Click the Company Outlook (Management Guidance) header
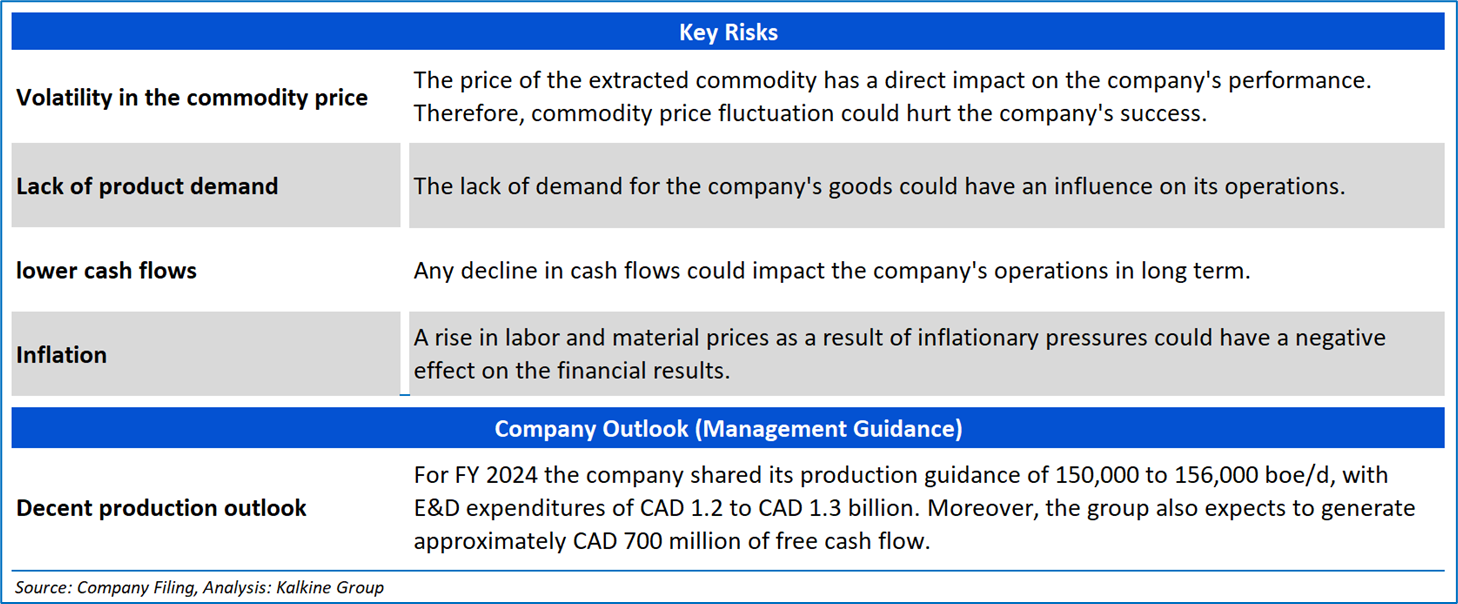Screen dimensions: 1458x604 point(728,429)
